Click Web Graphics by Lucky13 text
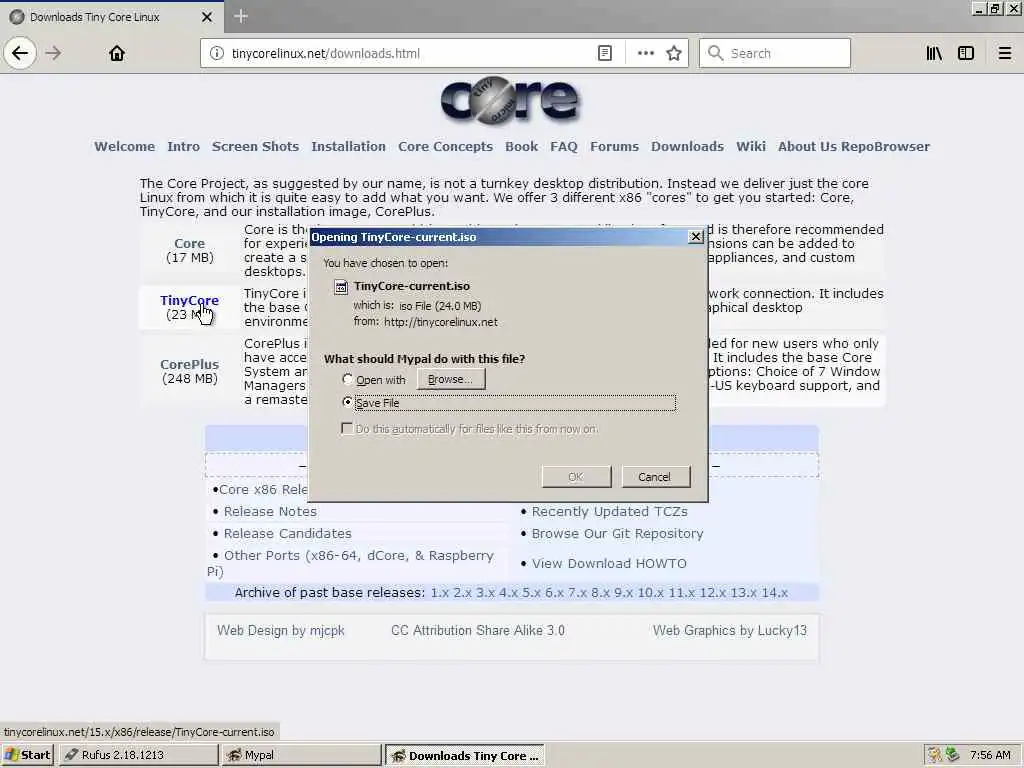 (x=729, y=630)
